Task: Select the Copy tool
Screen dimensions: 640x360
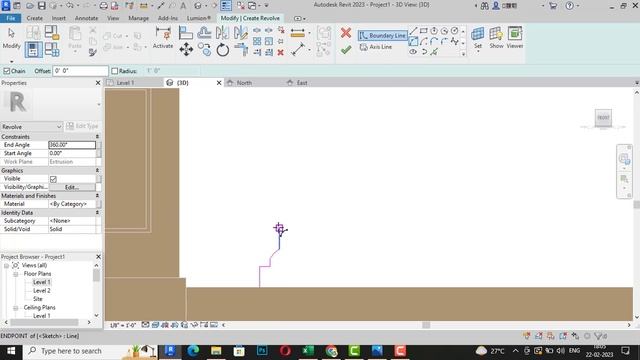Action: click(x=204, y=50)
